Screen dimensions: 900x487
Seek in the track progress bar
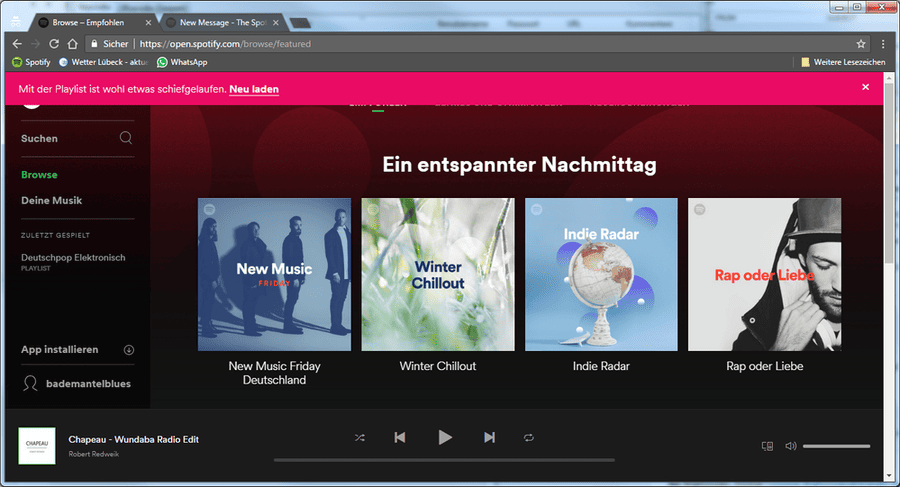(444, 460)
